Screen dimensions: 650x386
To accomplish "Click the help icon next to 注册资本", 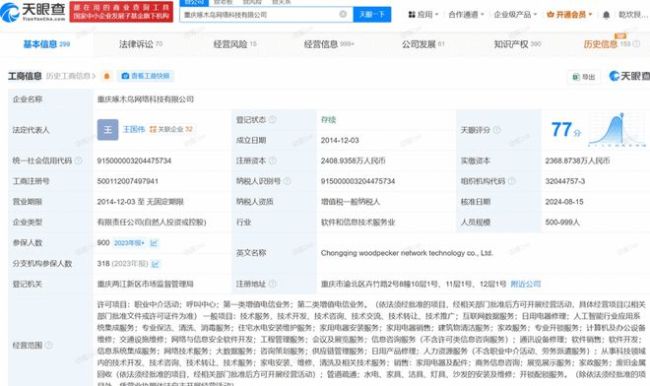I will click(272, 160).
